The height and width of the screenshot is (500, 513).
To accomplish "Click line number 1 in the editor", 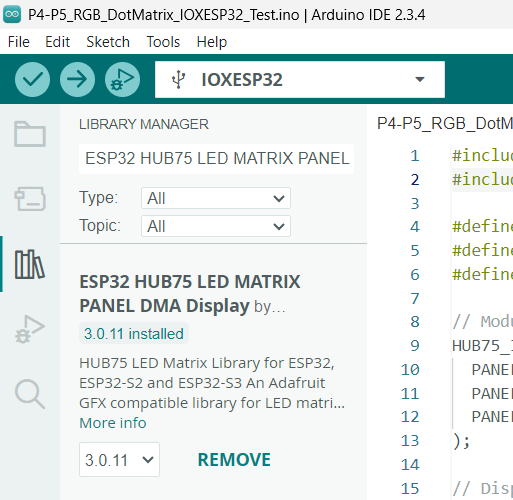I will 415,156.
